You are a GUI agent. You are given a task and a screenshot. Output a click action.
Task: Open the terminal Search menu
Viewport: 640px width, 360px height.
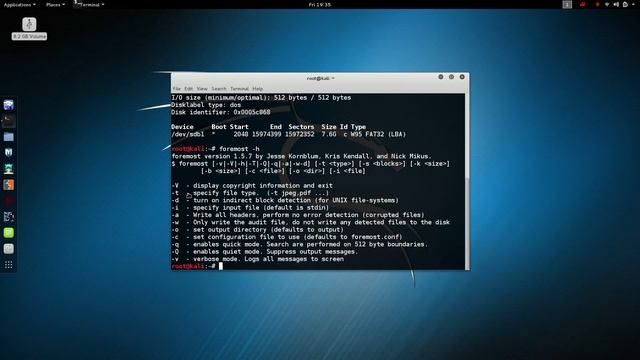(x=219, y=89)
